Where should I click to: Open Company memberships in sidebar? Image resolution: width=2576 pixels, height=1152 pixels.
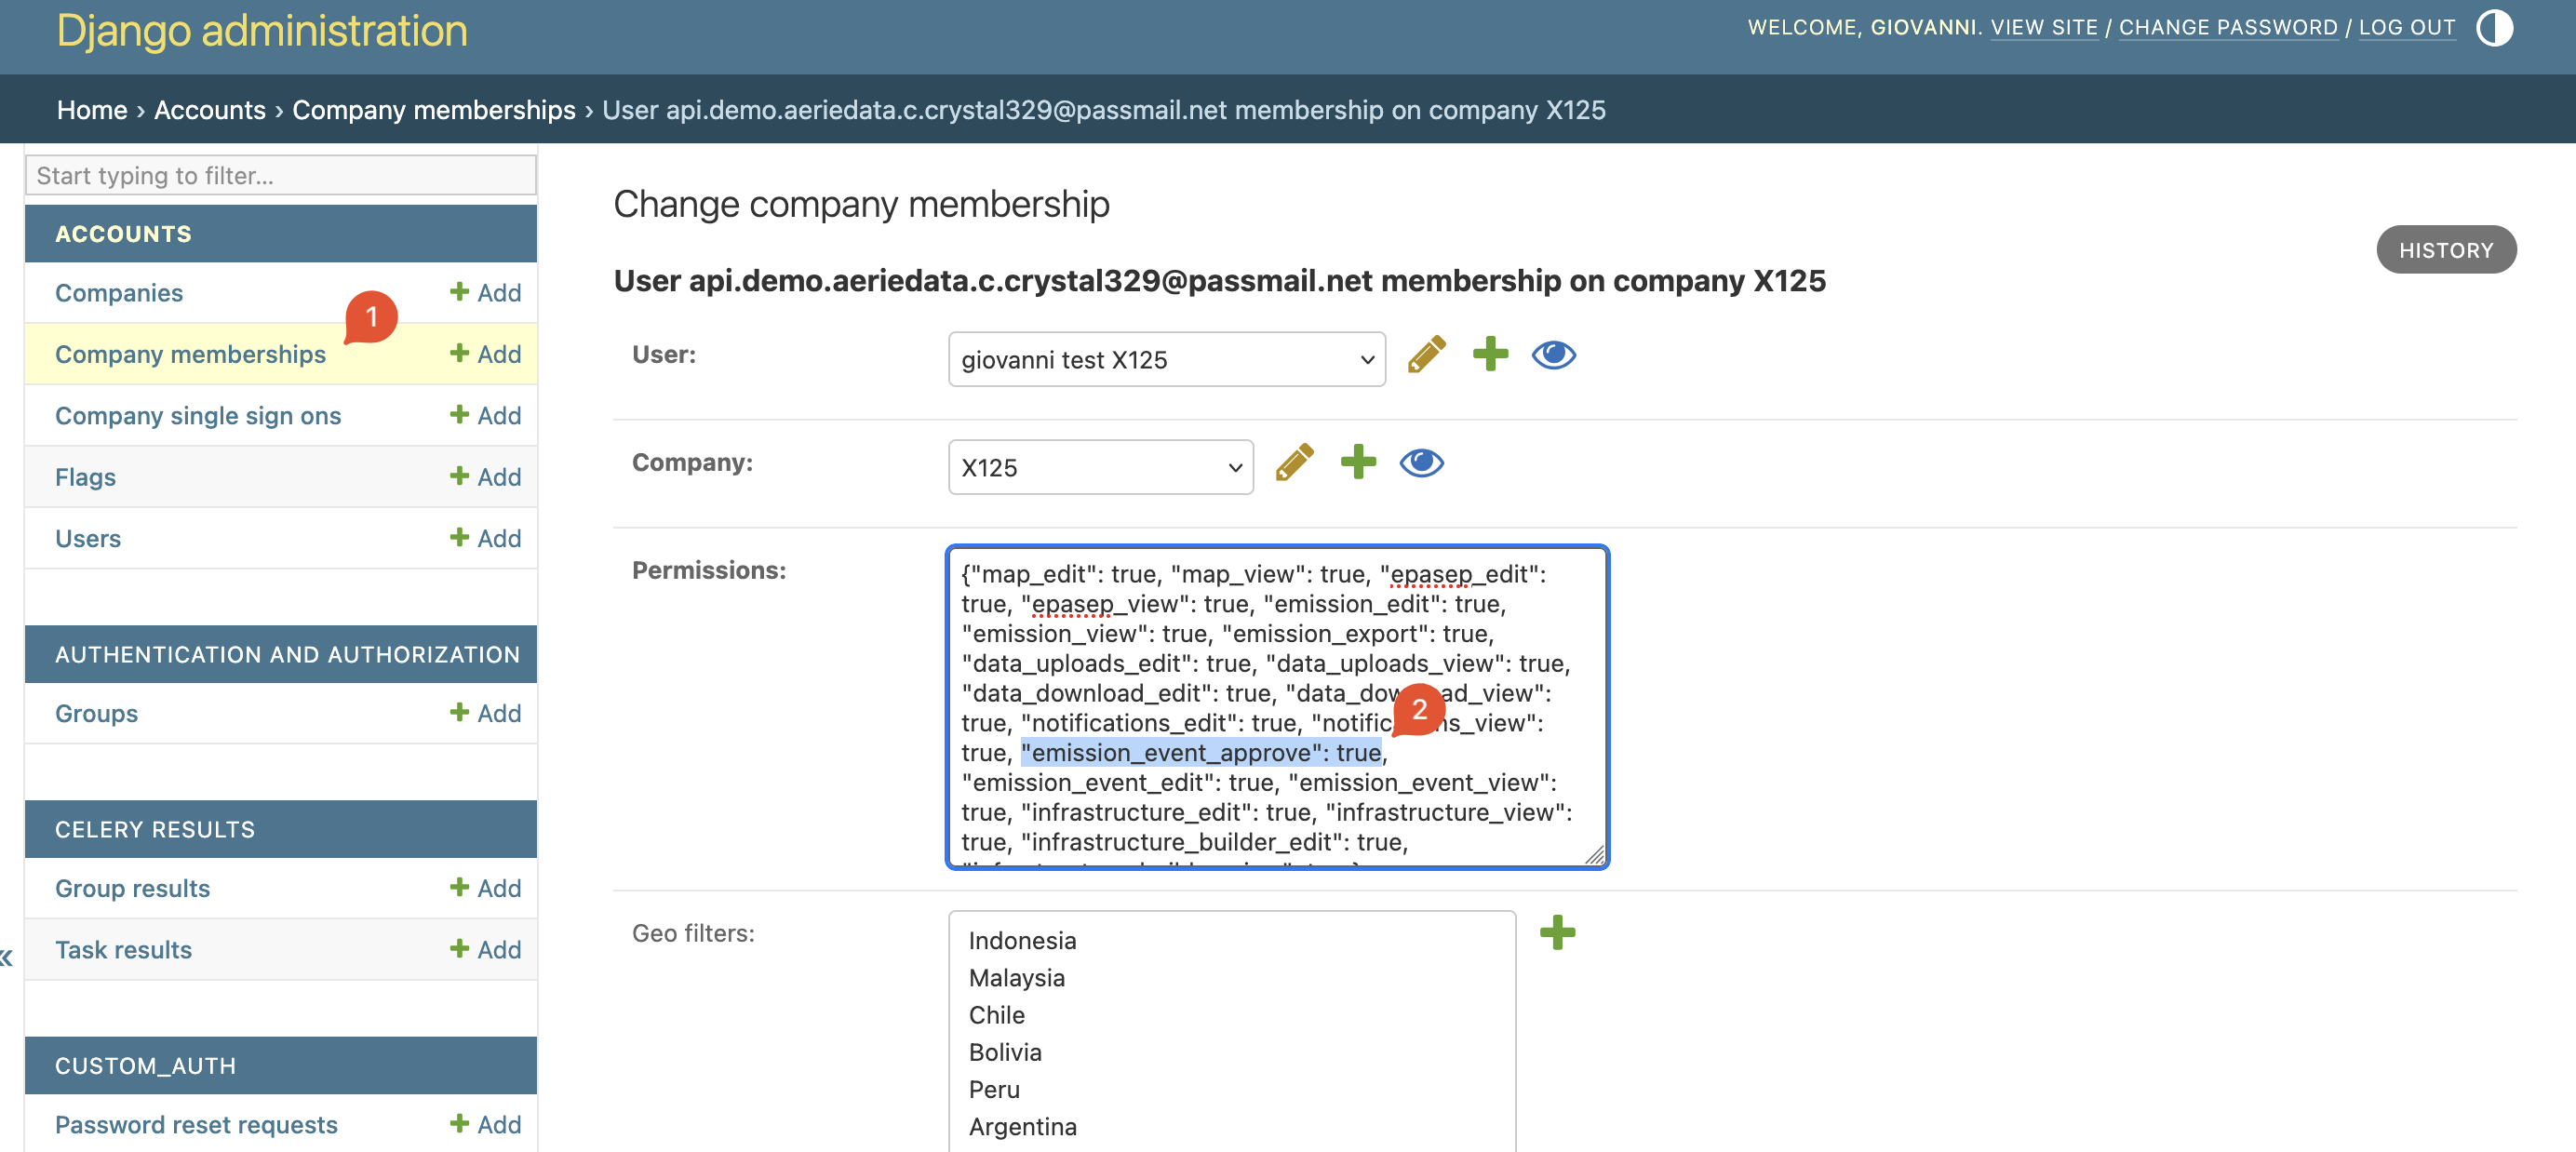click(190, 354)
